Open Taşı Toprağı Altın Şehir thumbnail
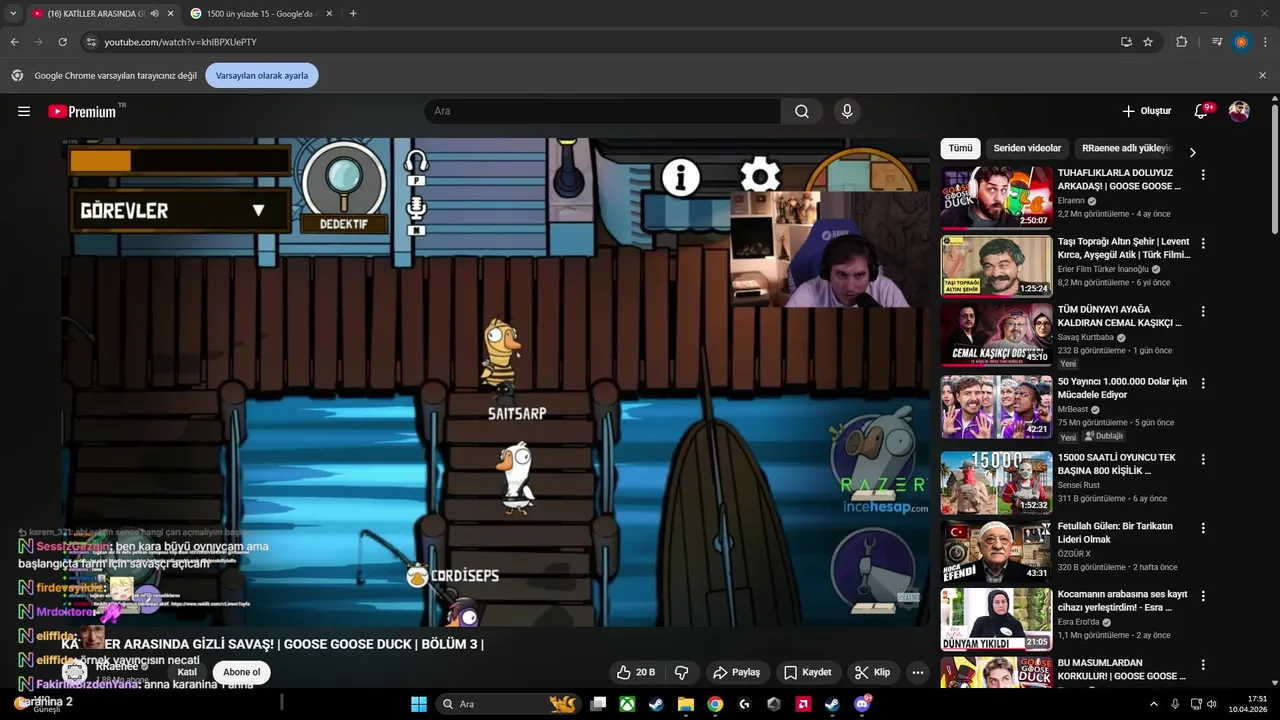 click(x=996, y=266)
